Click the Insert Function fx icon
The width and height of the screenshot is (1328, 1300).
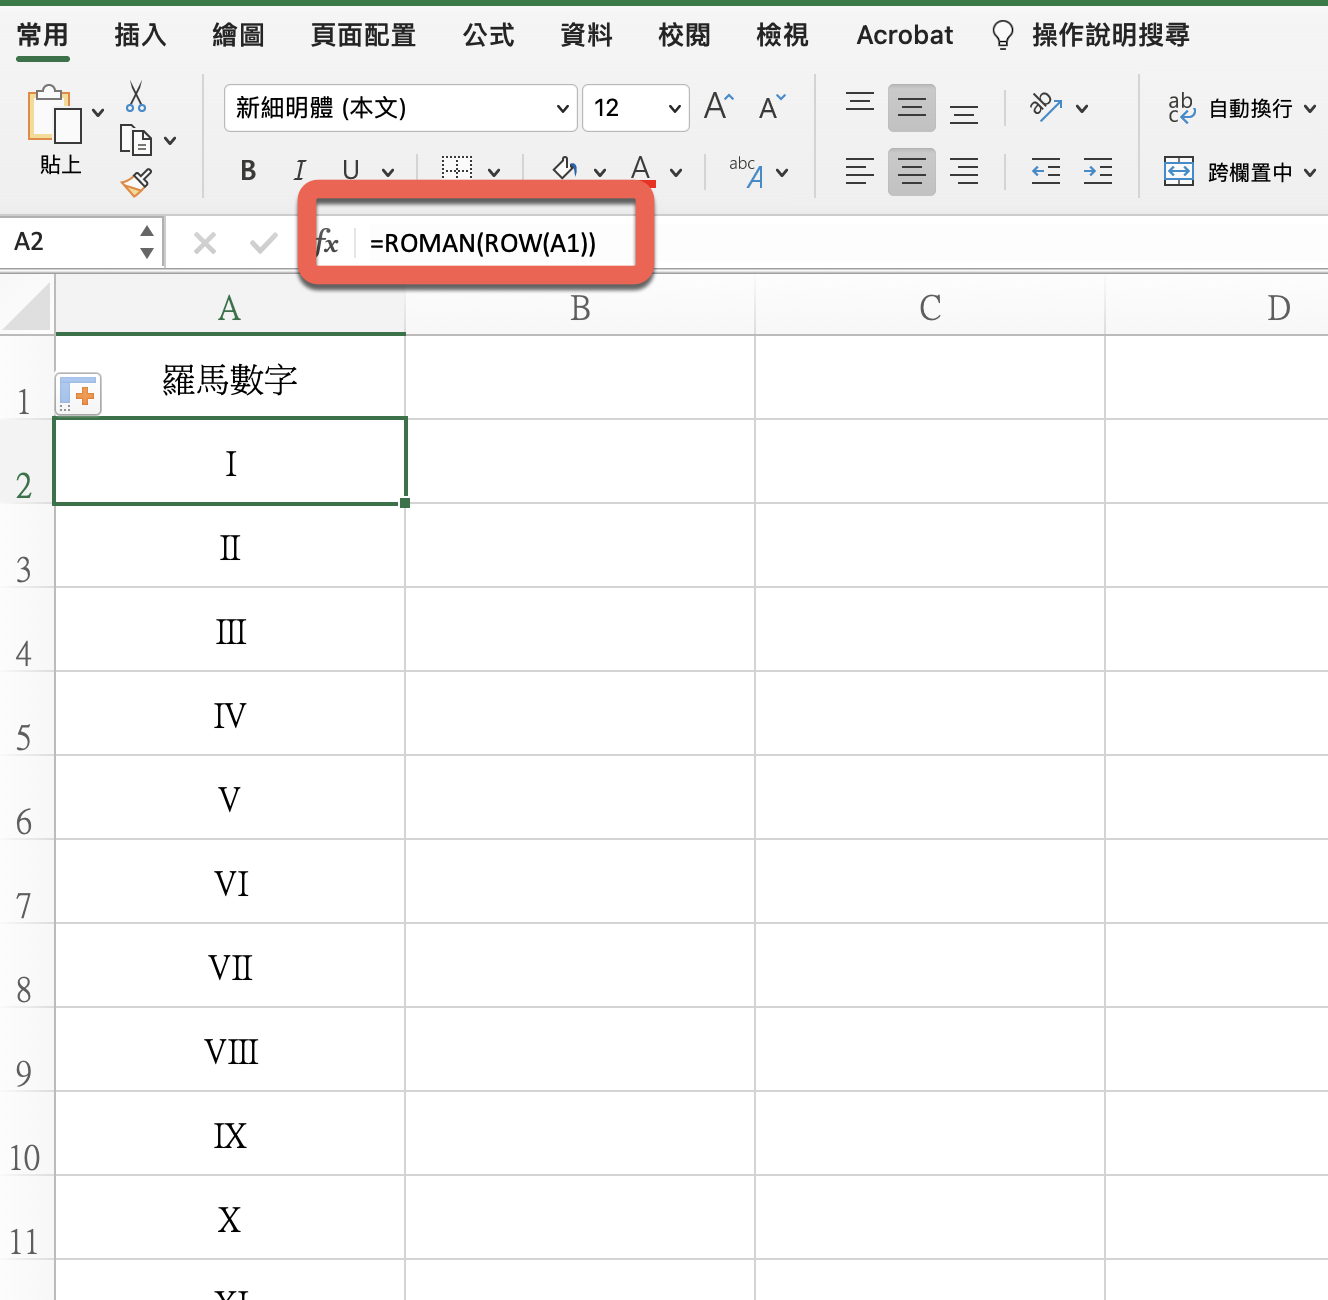[x=327, y=243]
